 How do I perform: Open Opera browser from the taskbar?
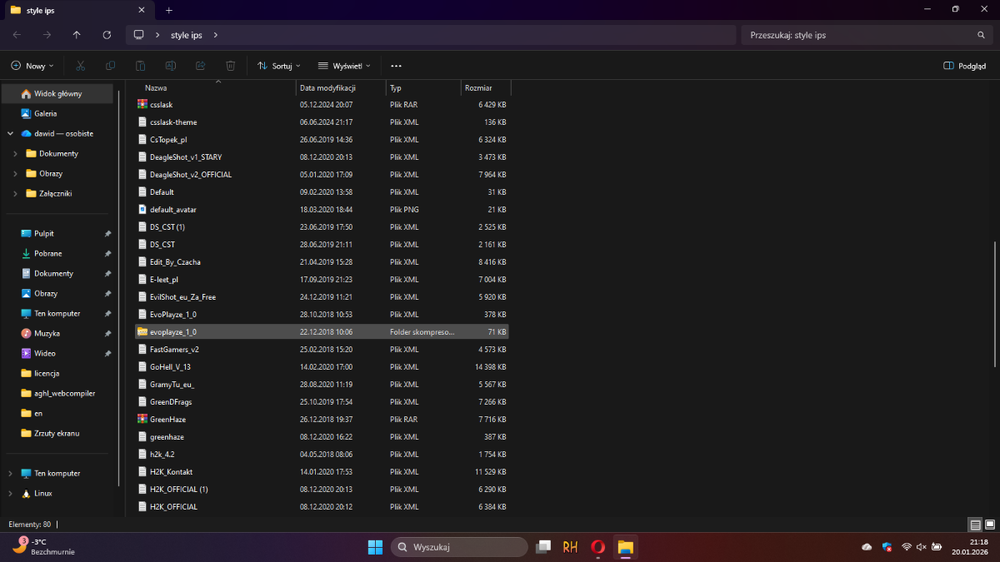point(598,547)
